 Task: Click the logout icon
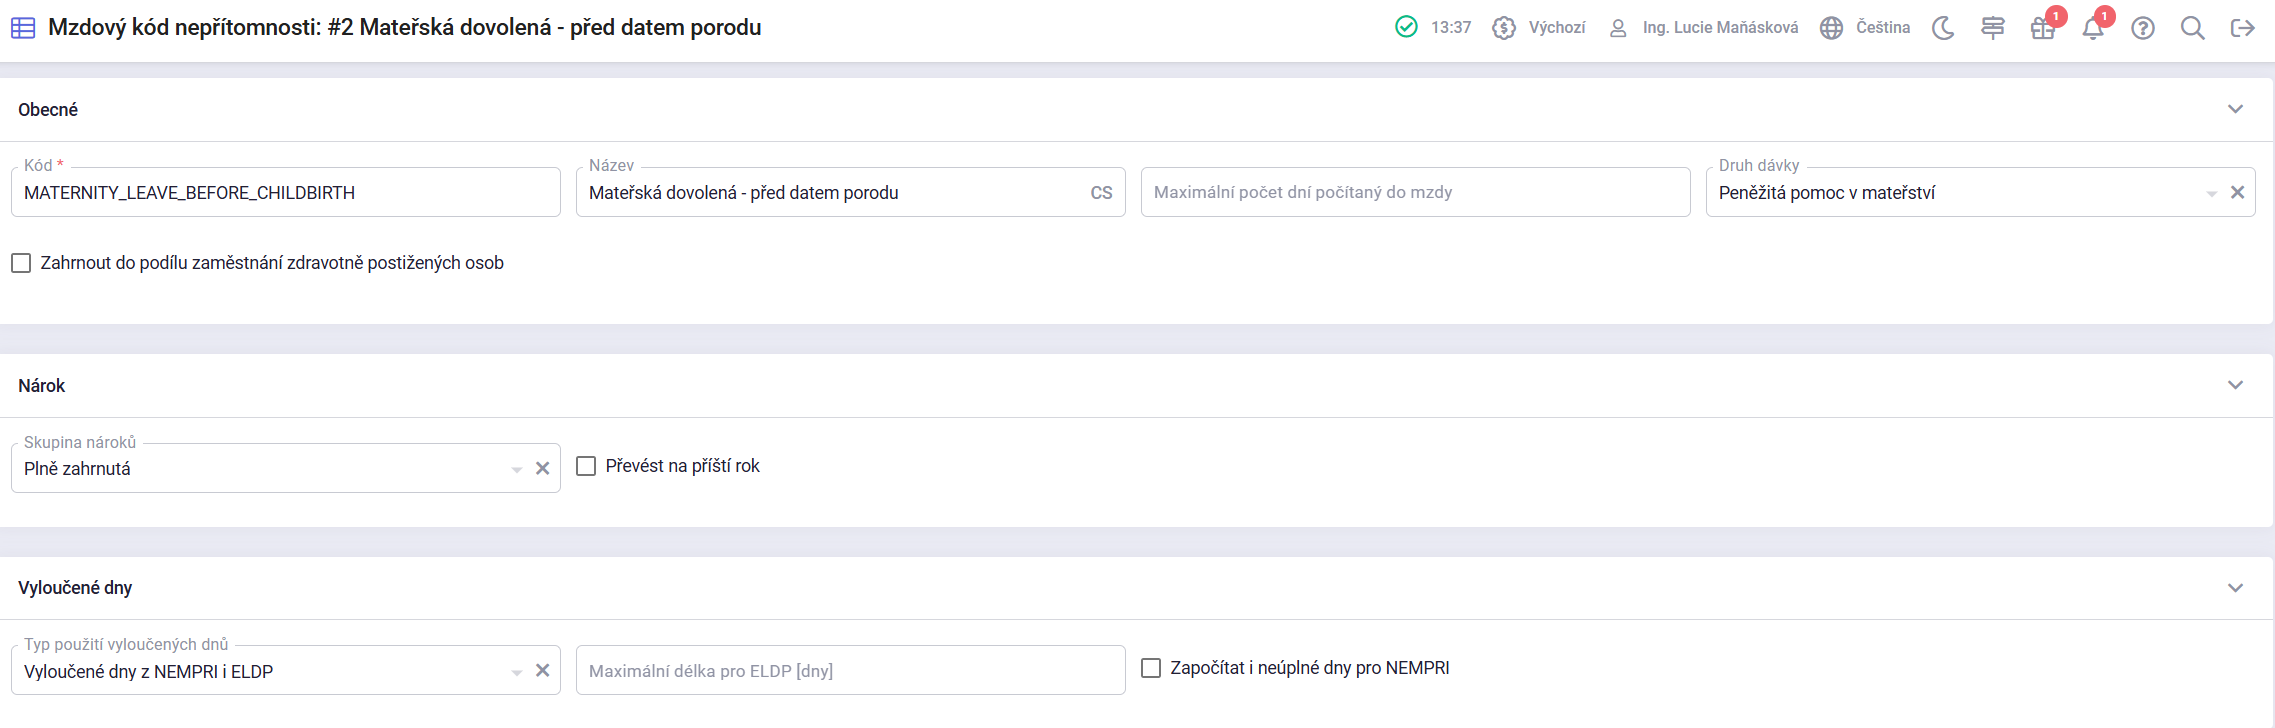2242,28
